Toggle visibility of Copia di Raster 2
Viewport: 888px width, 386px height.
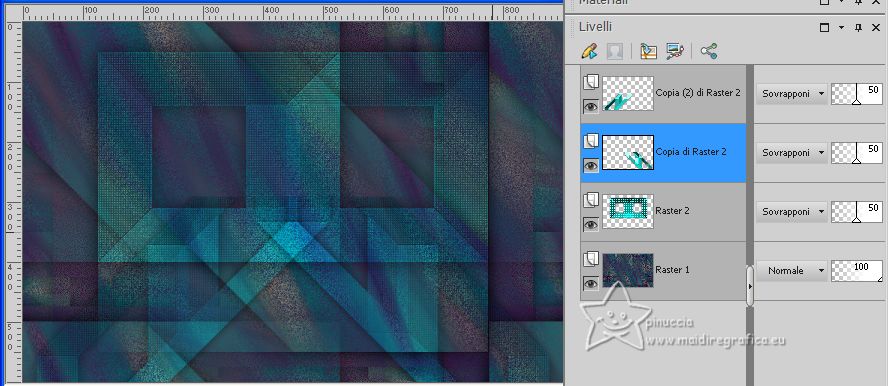pos(591,165)
